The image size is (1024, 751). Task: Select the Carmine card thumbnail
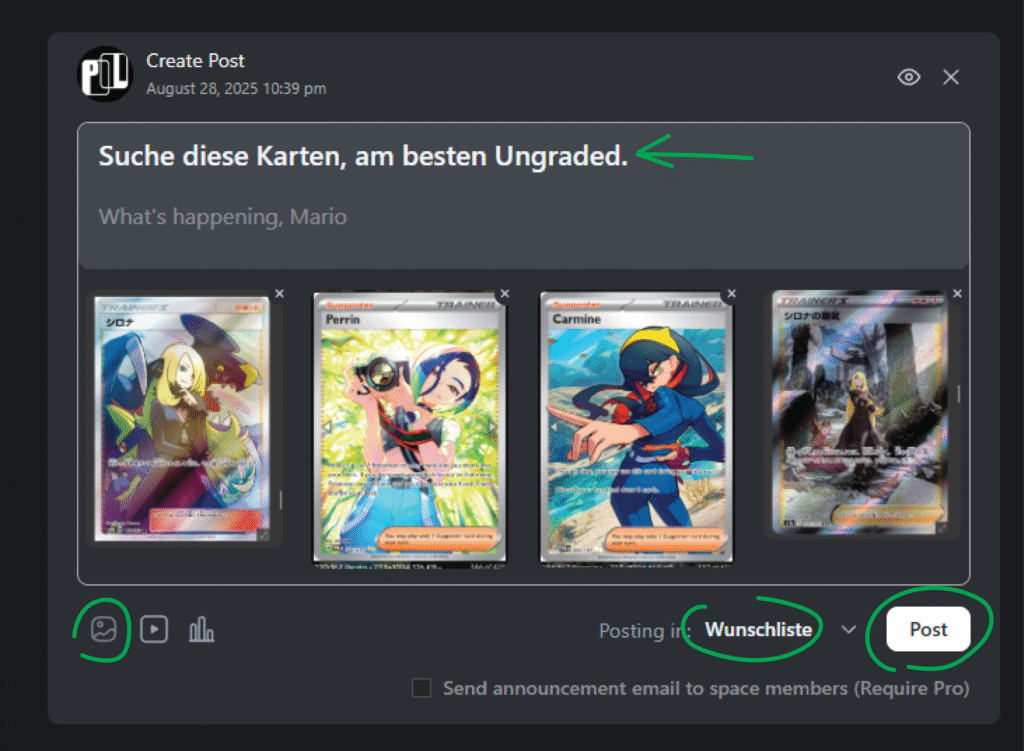636,427
